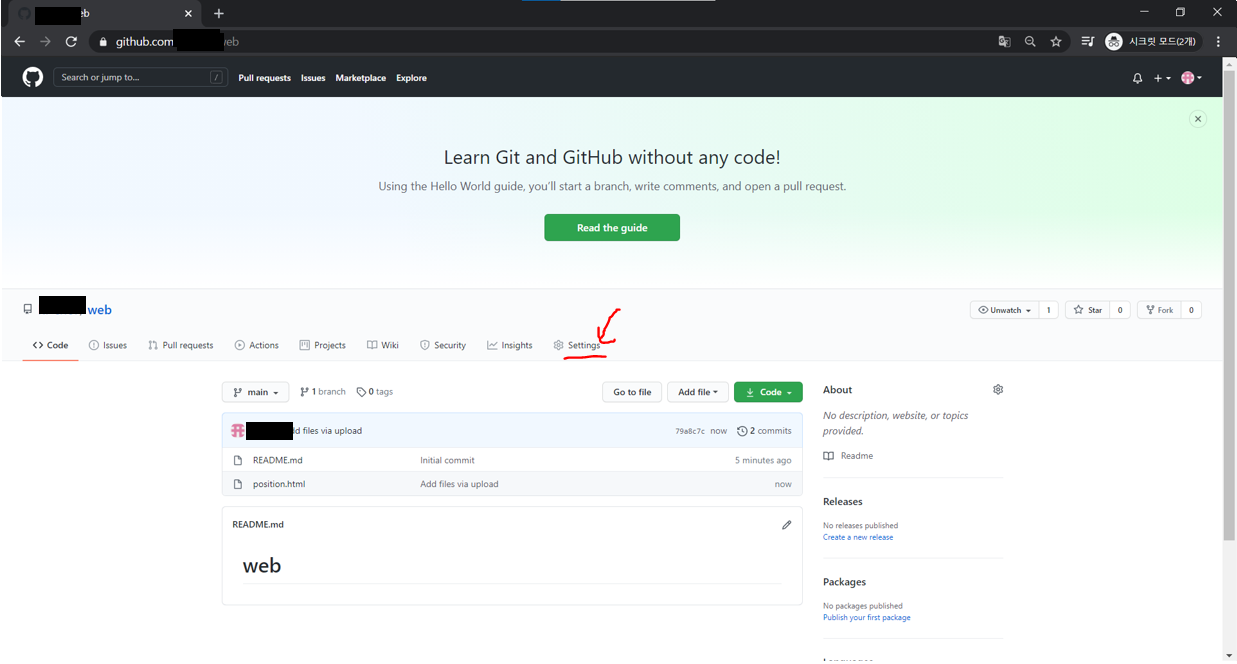
Task: Expand the plus create-new menu
Action: pos(1162,78)
